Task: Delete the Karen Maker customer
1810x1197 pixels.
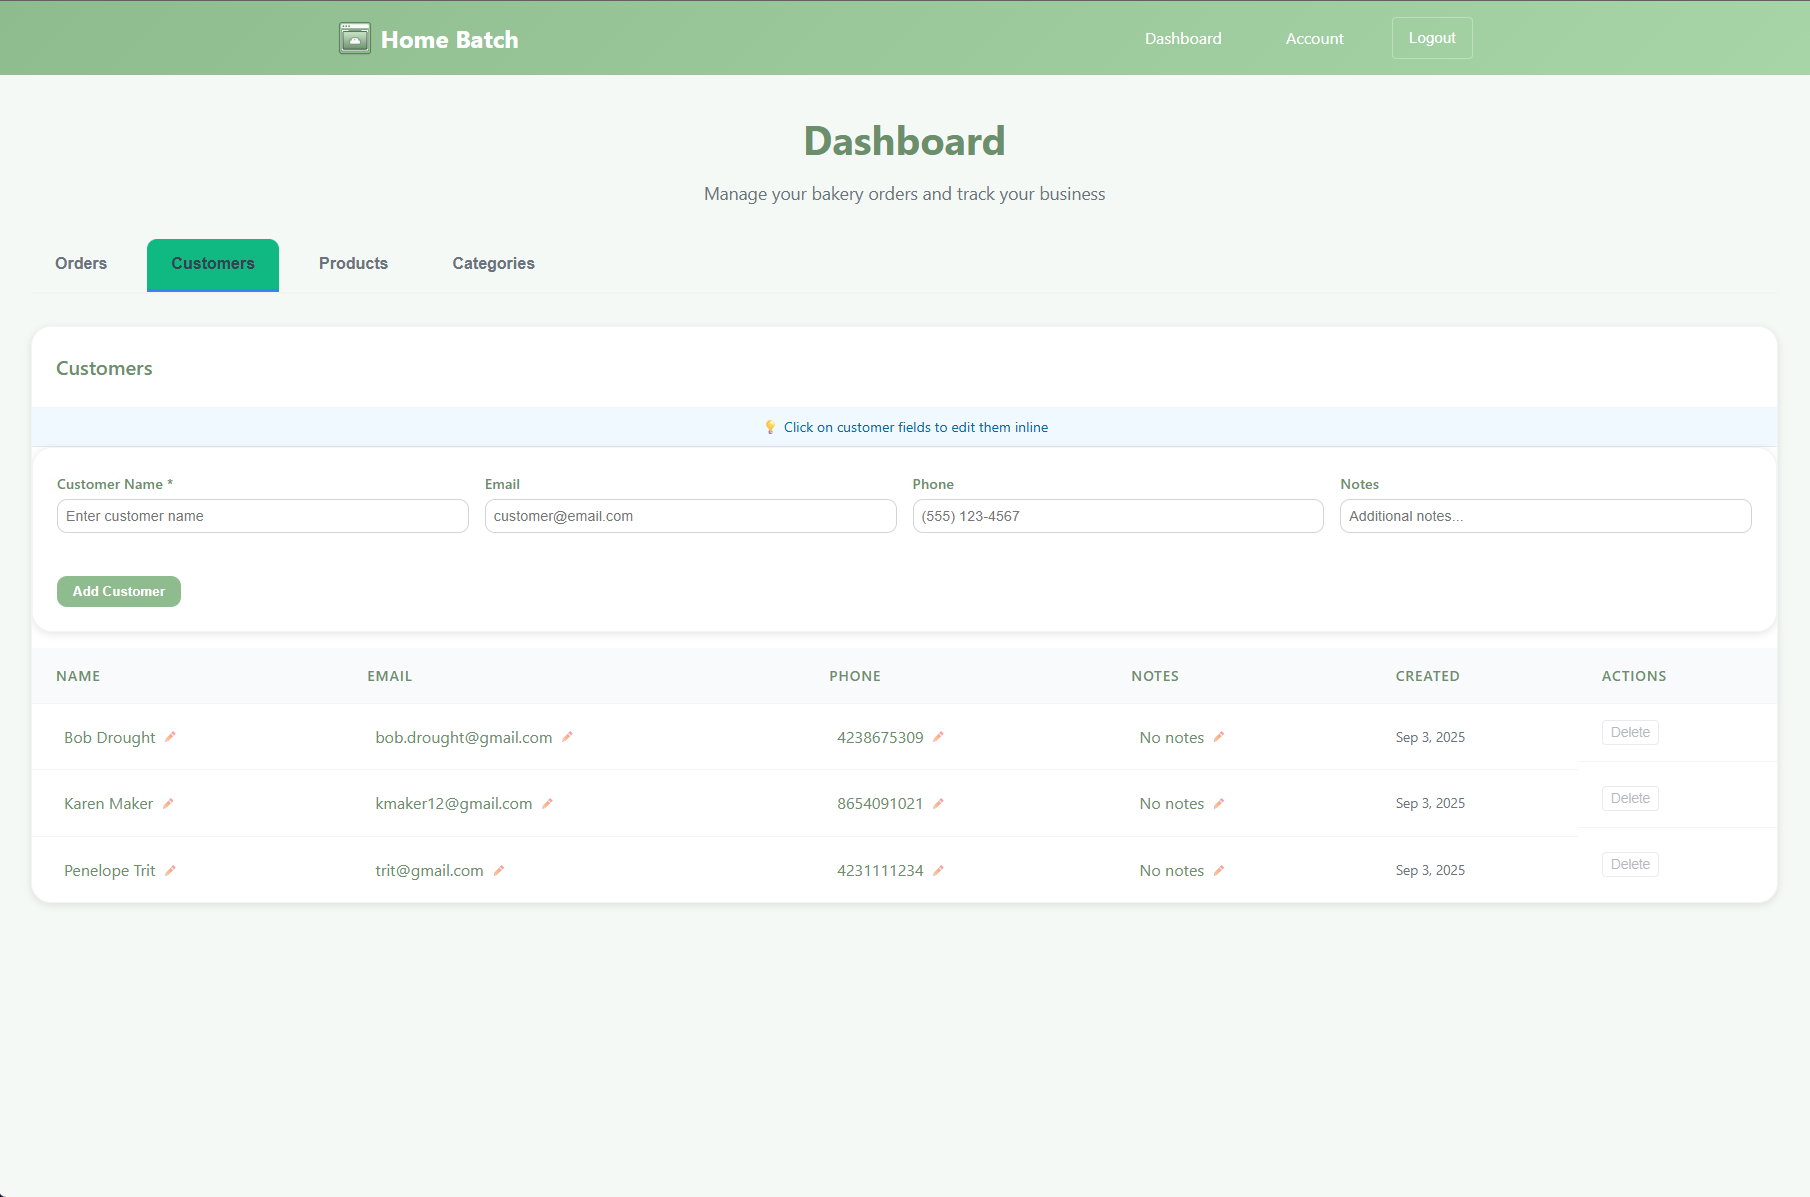Action: (x=1630, y=798)
